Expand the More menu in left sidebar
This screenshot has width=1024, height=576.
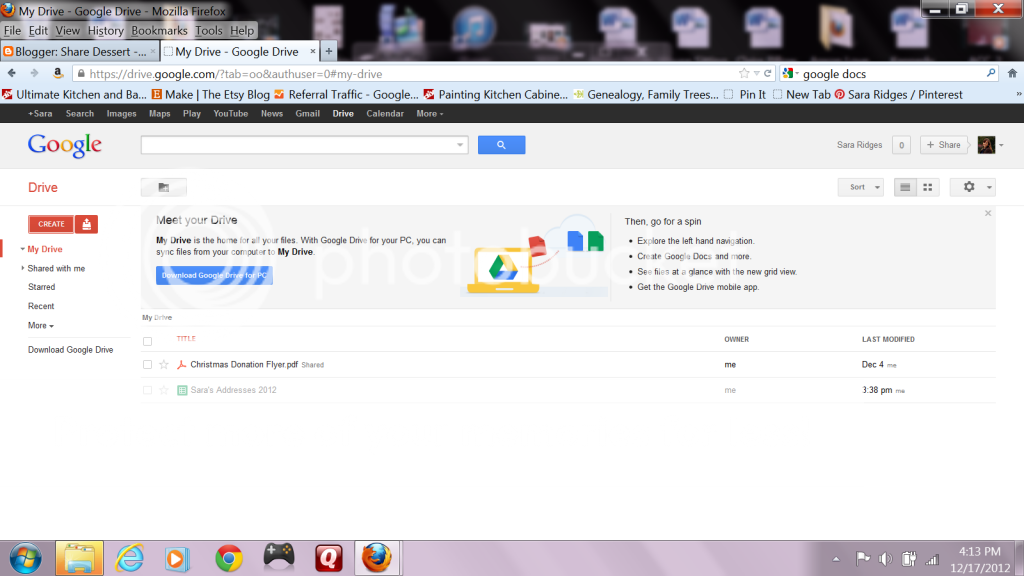[40, 325]
